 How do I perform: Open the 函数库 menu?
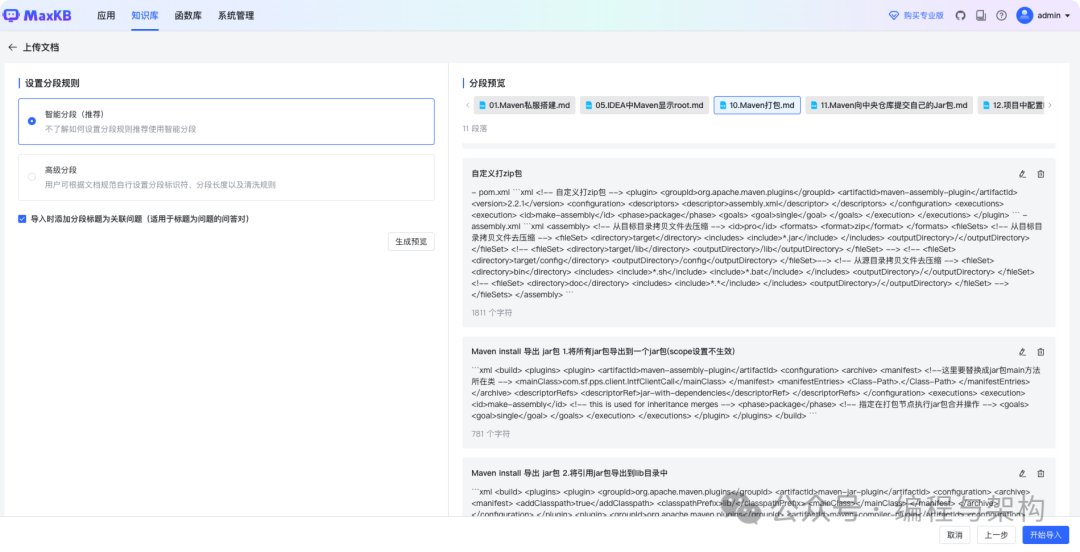coord(188,15)
